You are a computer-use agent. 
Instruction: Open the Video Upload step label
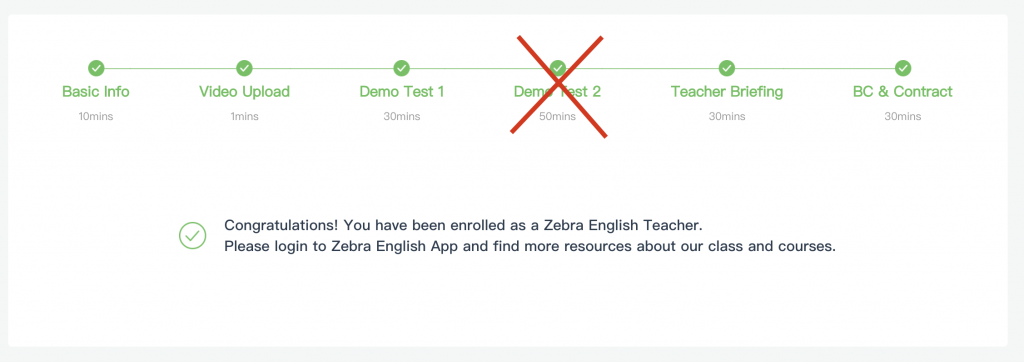[244, 91]
